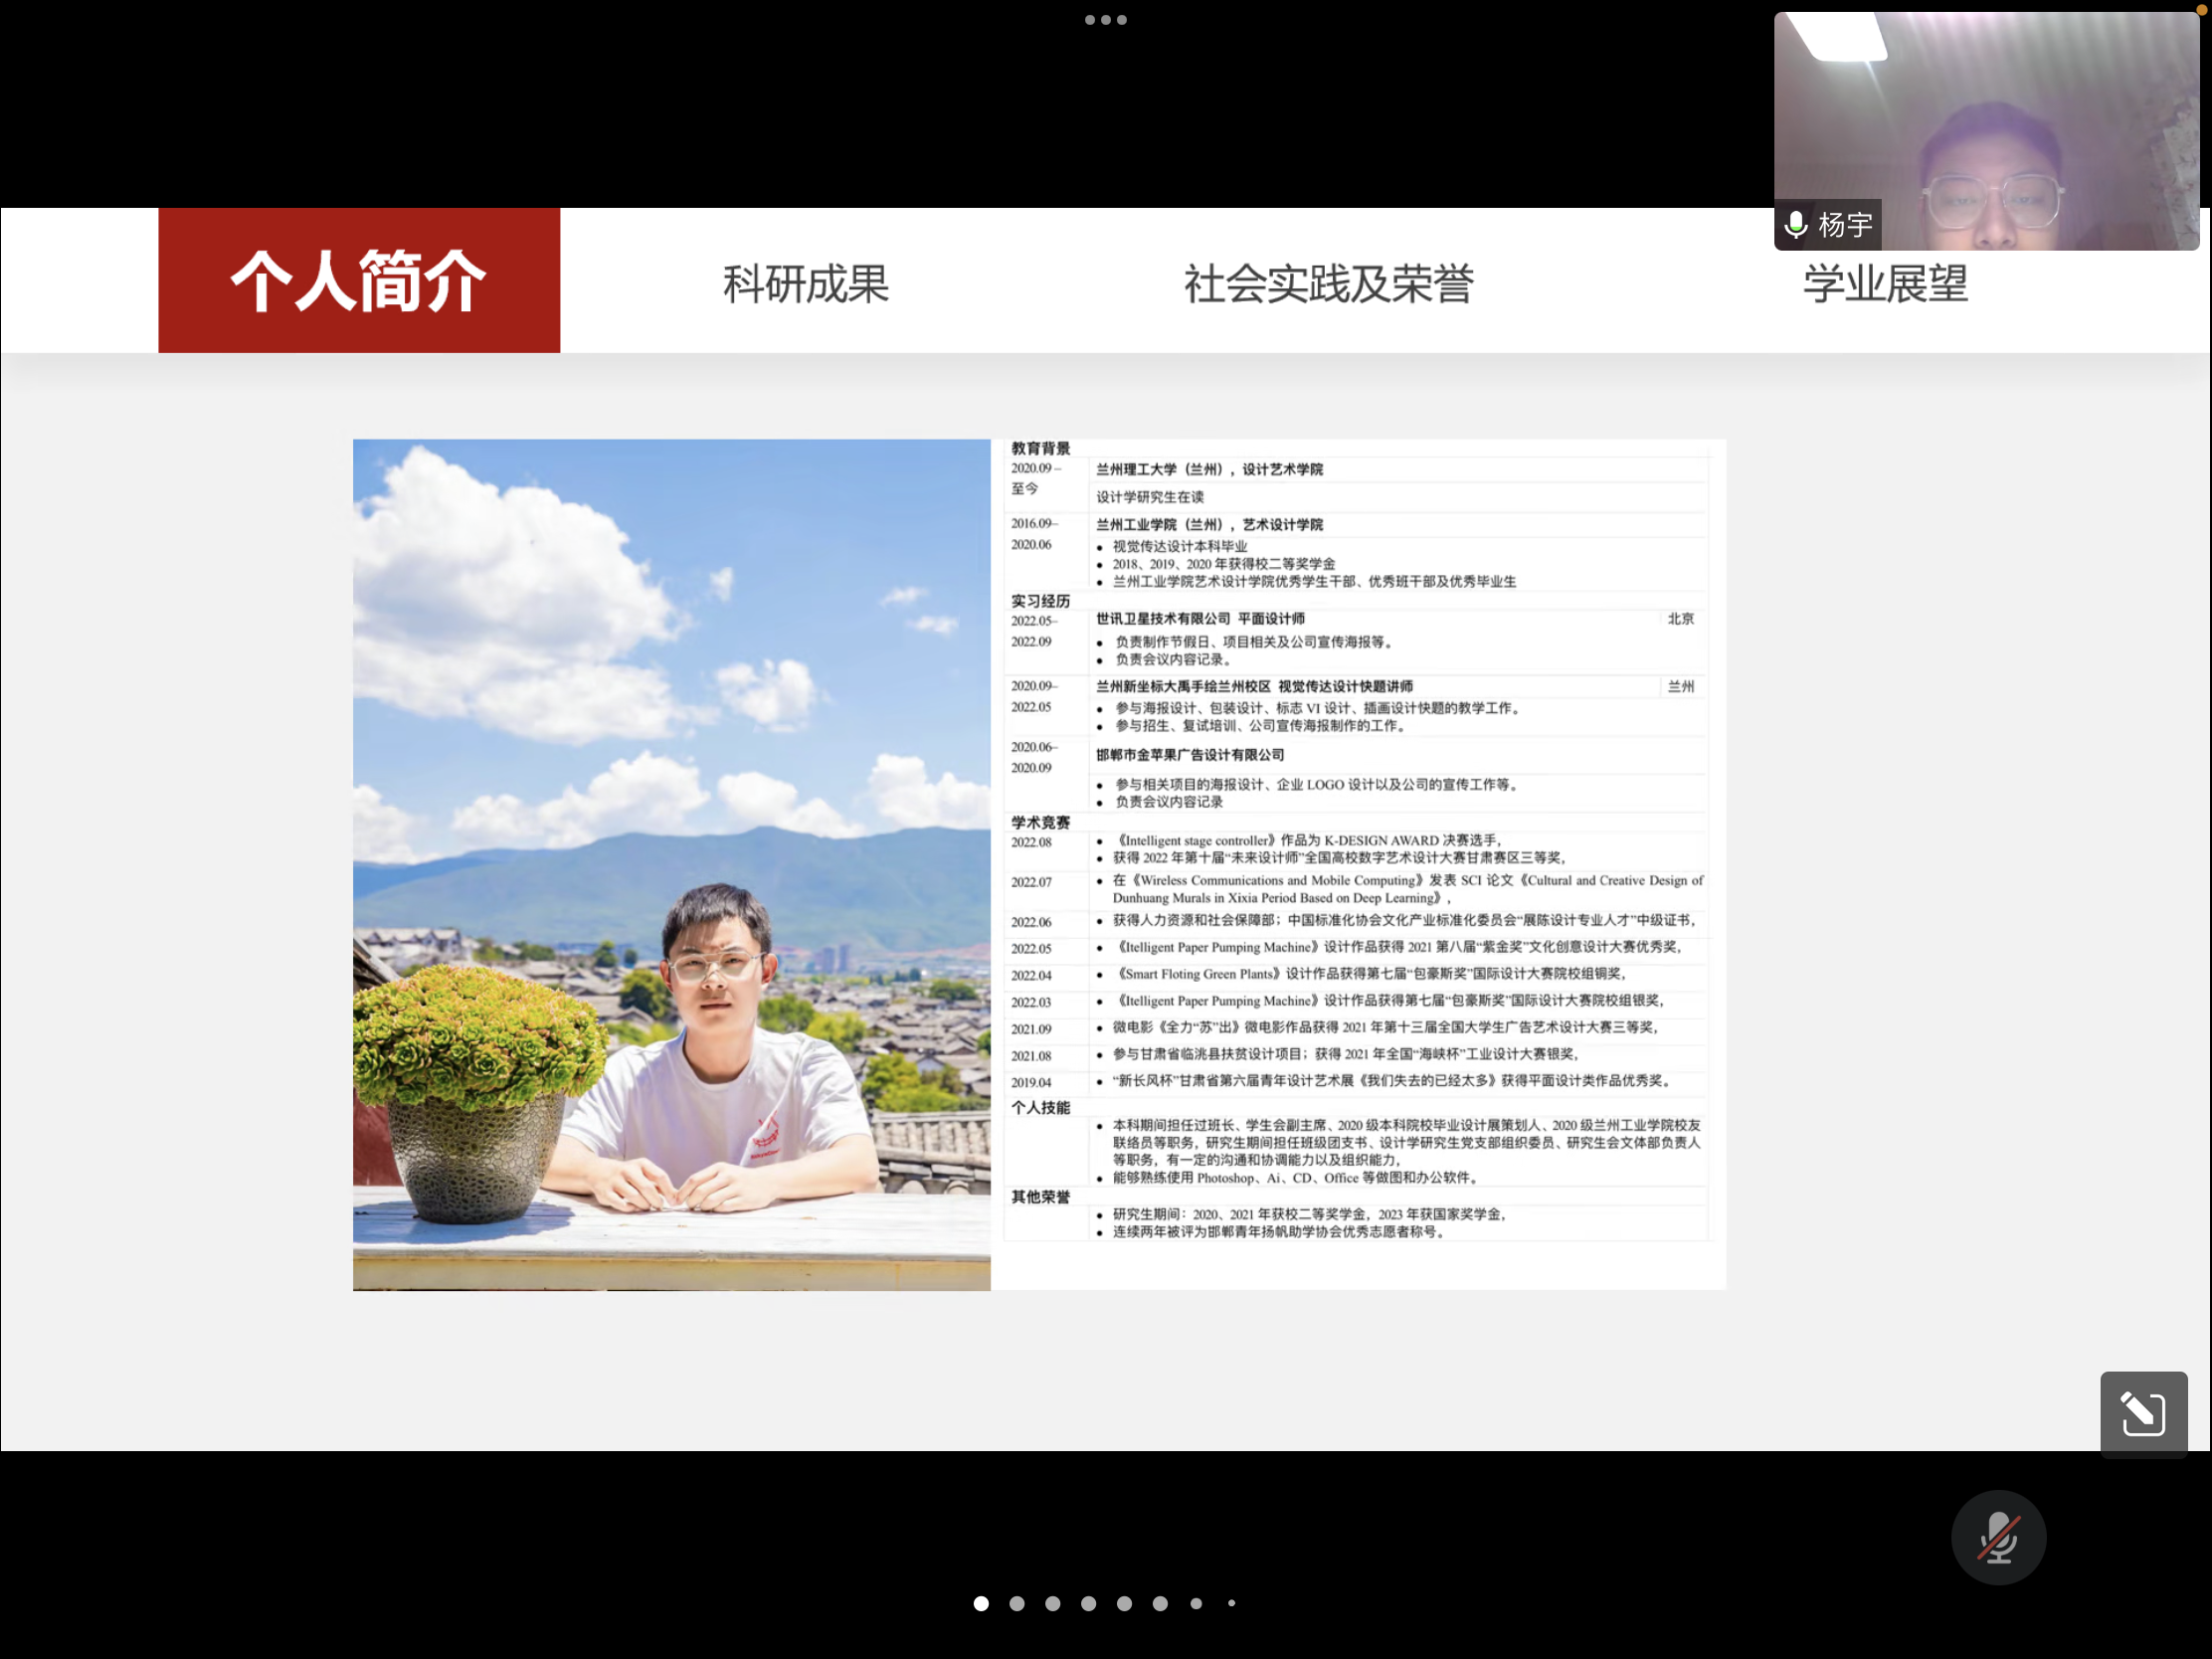Go to the 学业展望 tab
Image resolution: width=2212 pixels, height=1659 pixels.
point(1885,284)
